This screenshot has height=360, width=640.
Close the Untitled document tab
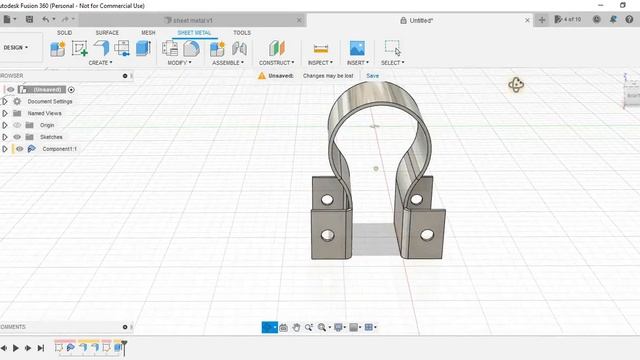click(x=527, y=20)
